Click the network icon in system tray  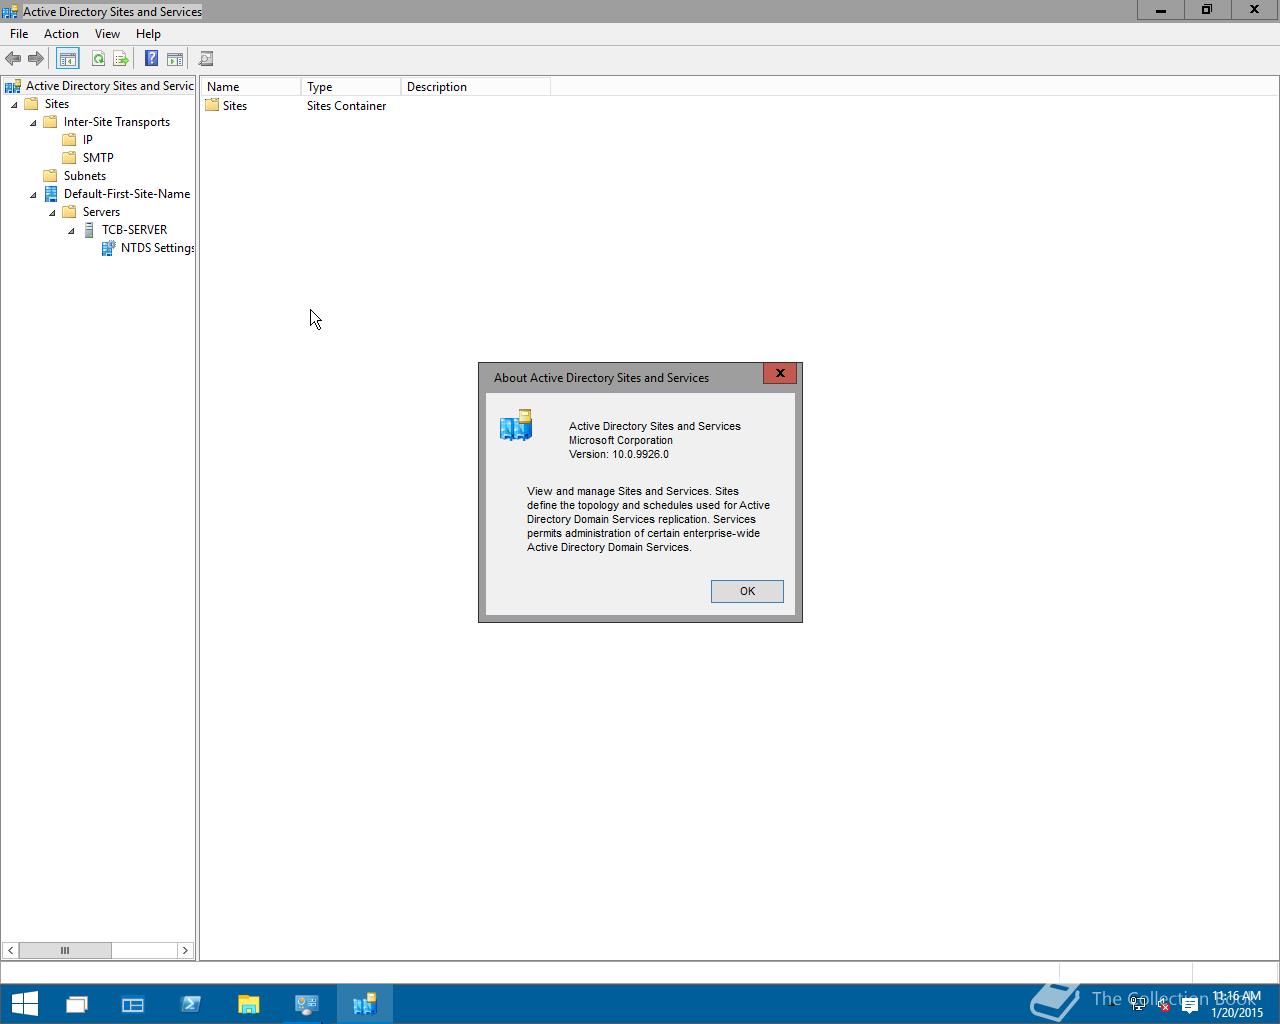1138,1005
